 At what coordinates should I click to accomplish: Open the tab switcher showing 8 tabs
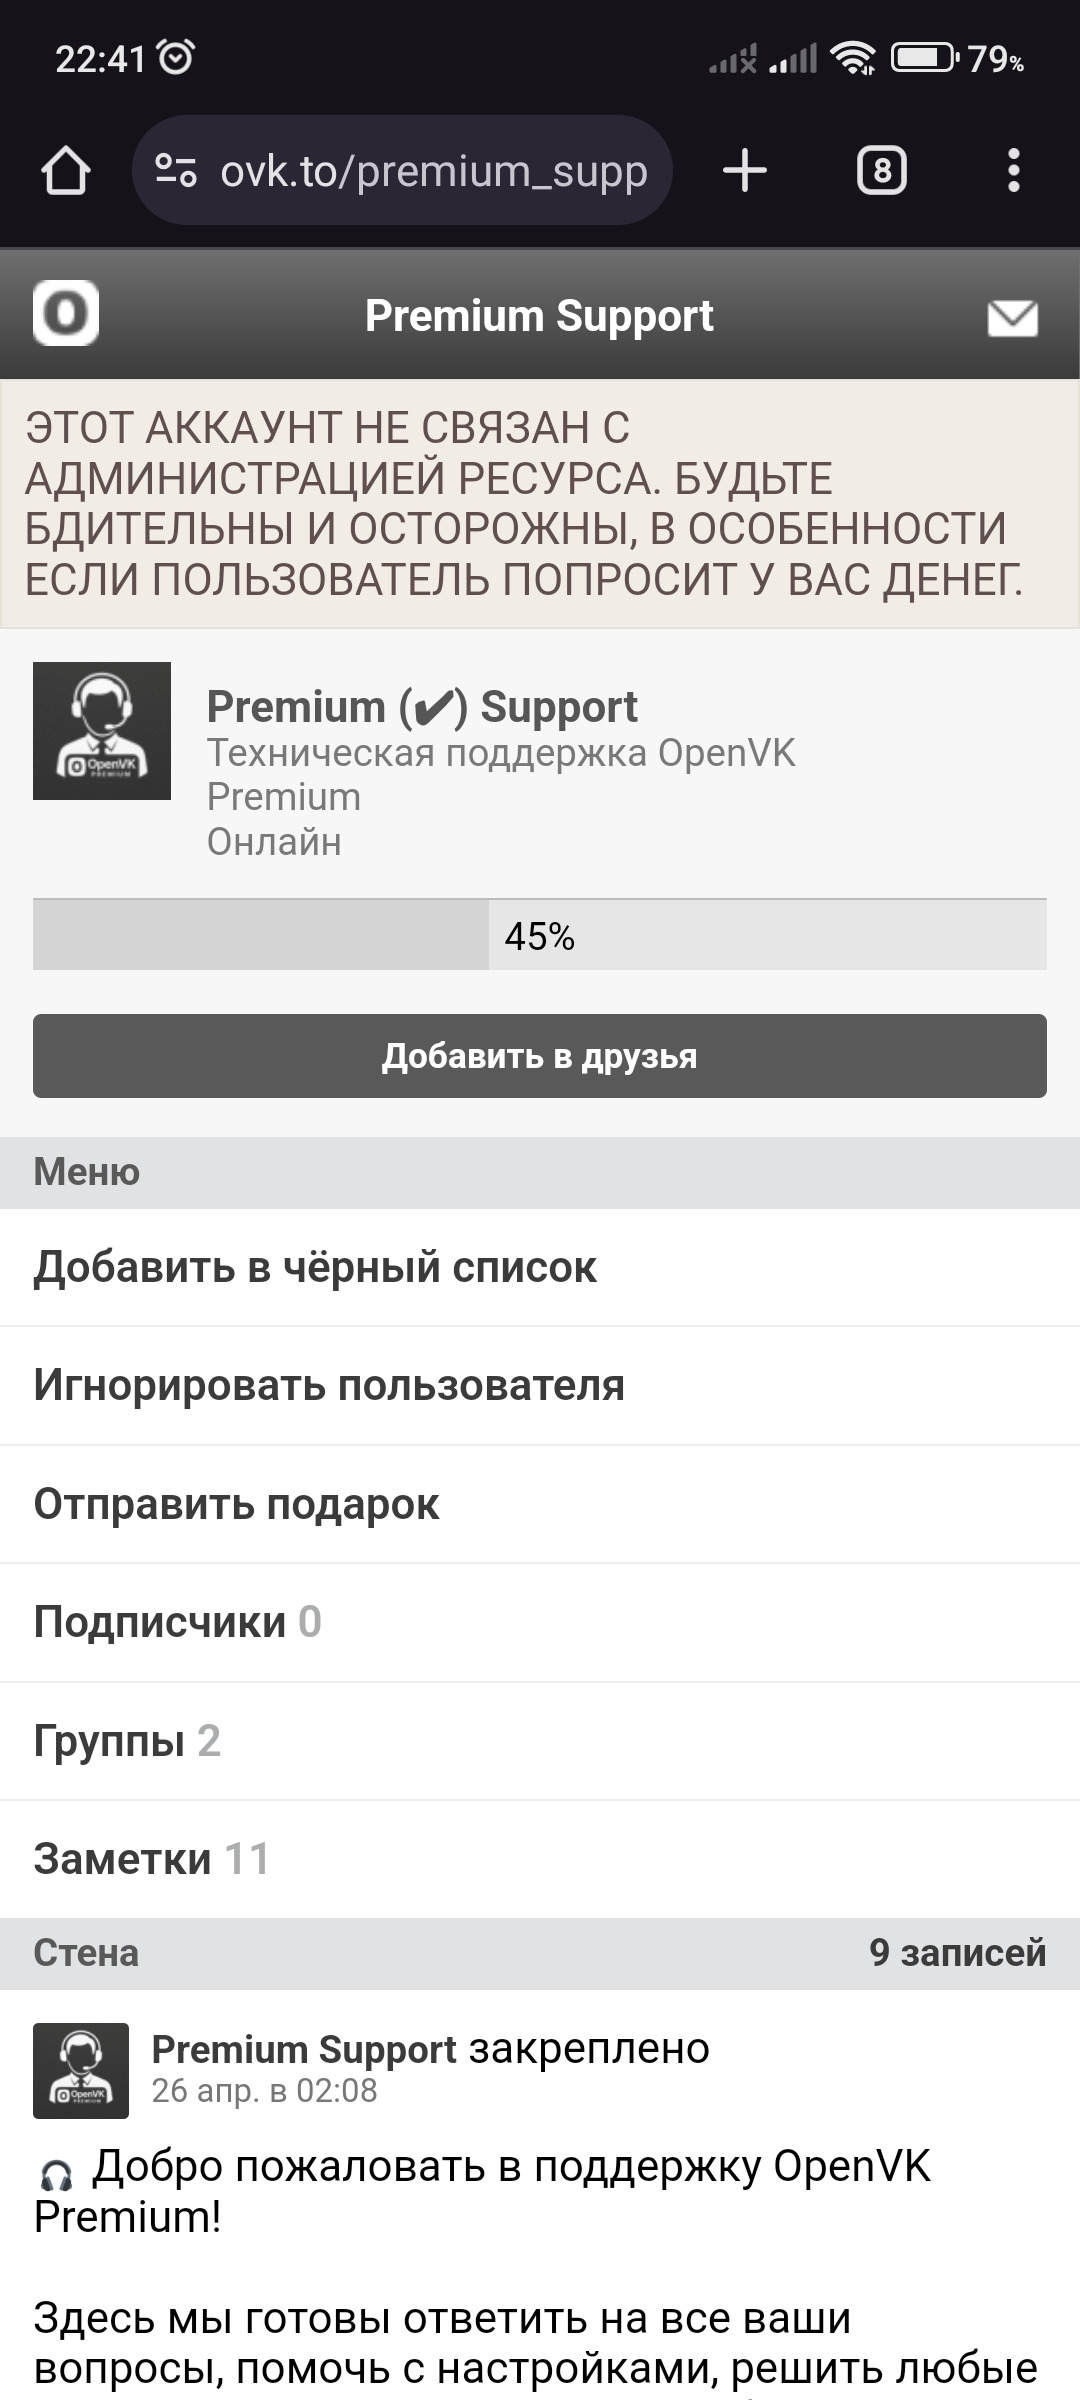click(882, 171)
